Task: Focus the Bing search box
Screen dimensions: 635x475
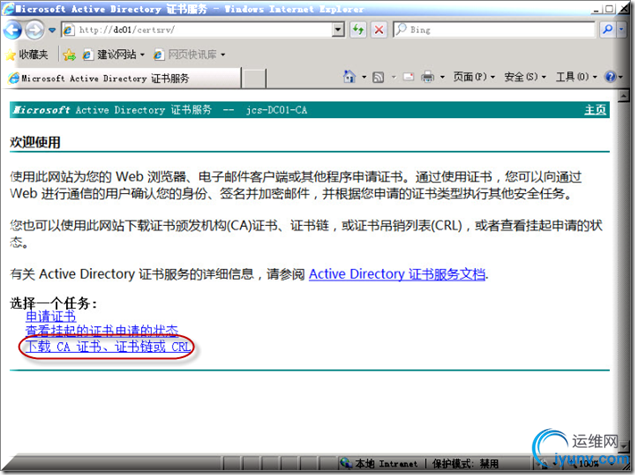Action: point(494,30)
